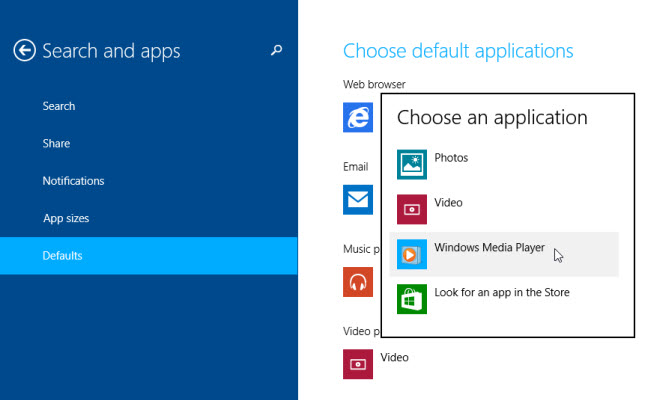This screenshot has height=400, width=660.
Task: Select the highlighted Defaults sidebar item
Action: pos(62,256)
